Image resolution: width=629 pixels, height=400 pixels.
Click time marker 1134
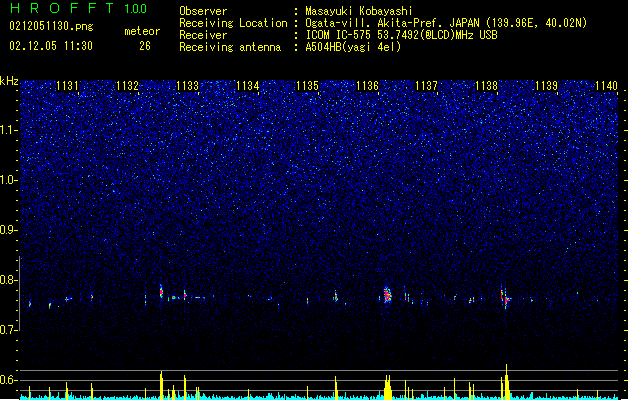[x=248, y=86]
